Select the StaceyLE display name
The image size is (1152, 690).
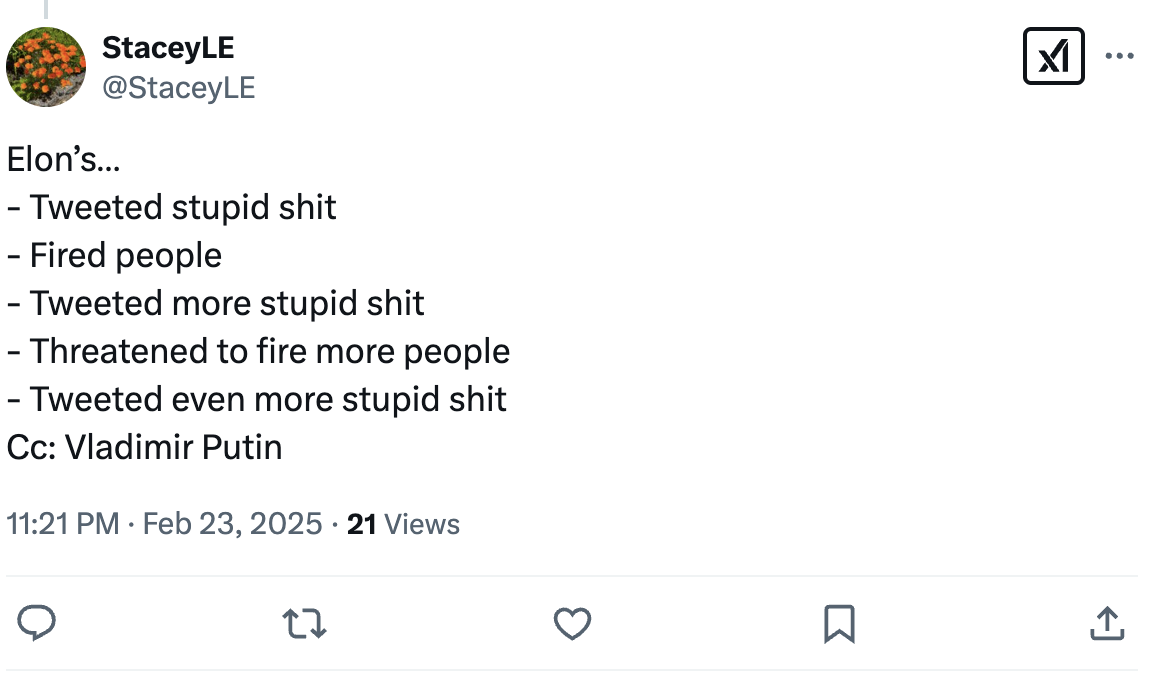167,46
